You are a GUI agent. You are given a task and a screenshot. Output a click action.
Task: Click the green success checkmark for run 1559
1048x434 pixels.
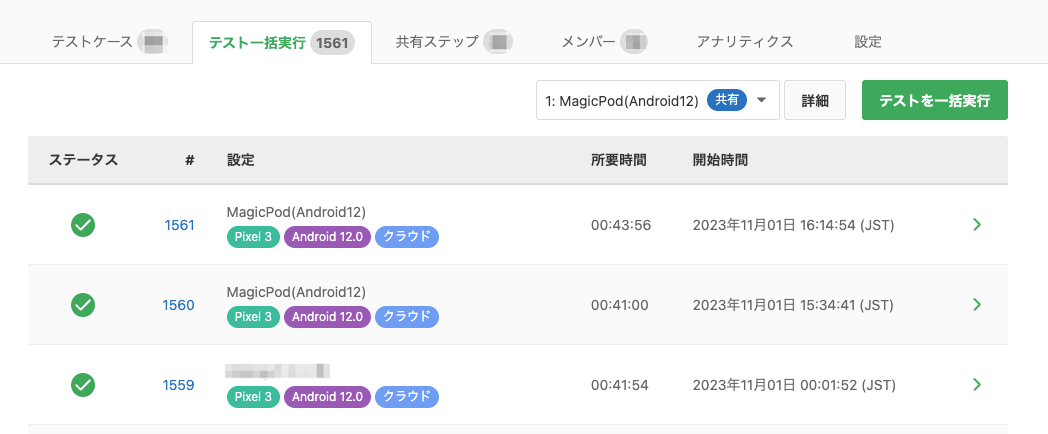[x=83, y=384]
